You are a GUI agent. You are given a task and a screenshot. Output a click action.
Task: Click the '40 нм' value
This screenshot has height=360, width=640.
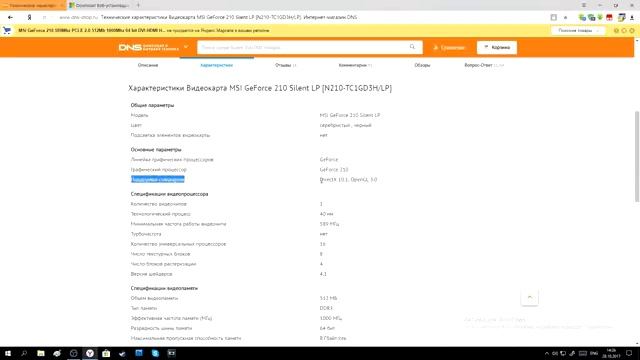pyautogui.click(x=327, y=214)
